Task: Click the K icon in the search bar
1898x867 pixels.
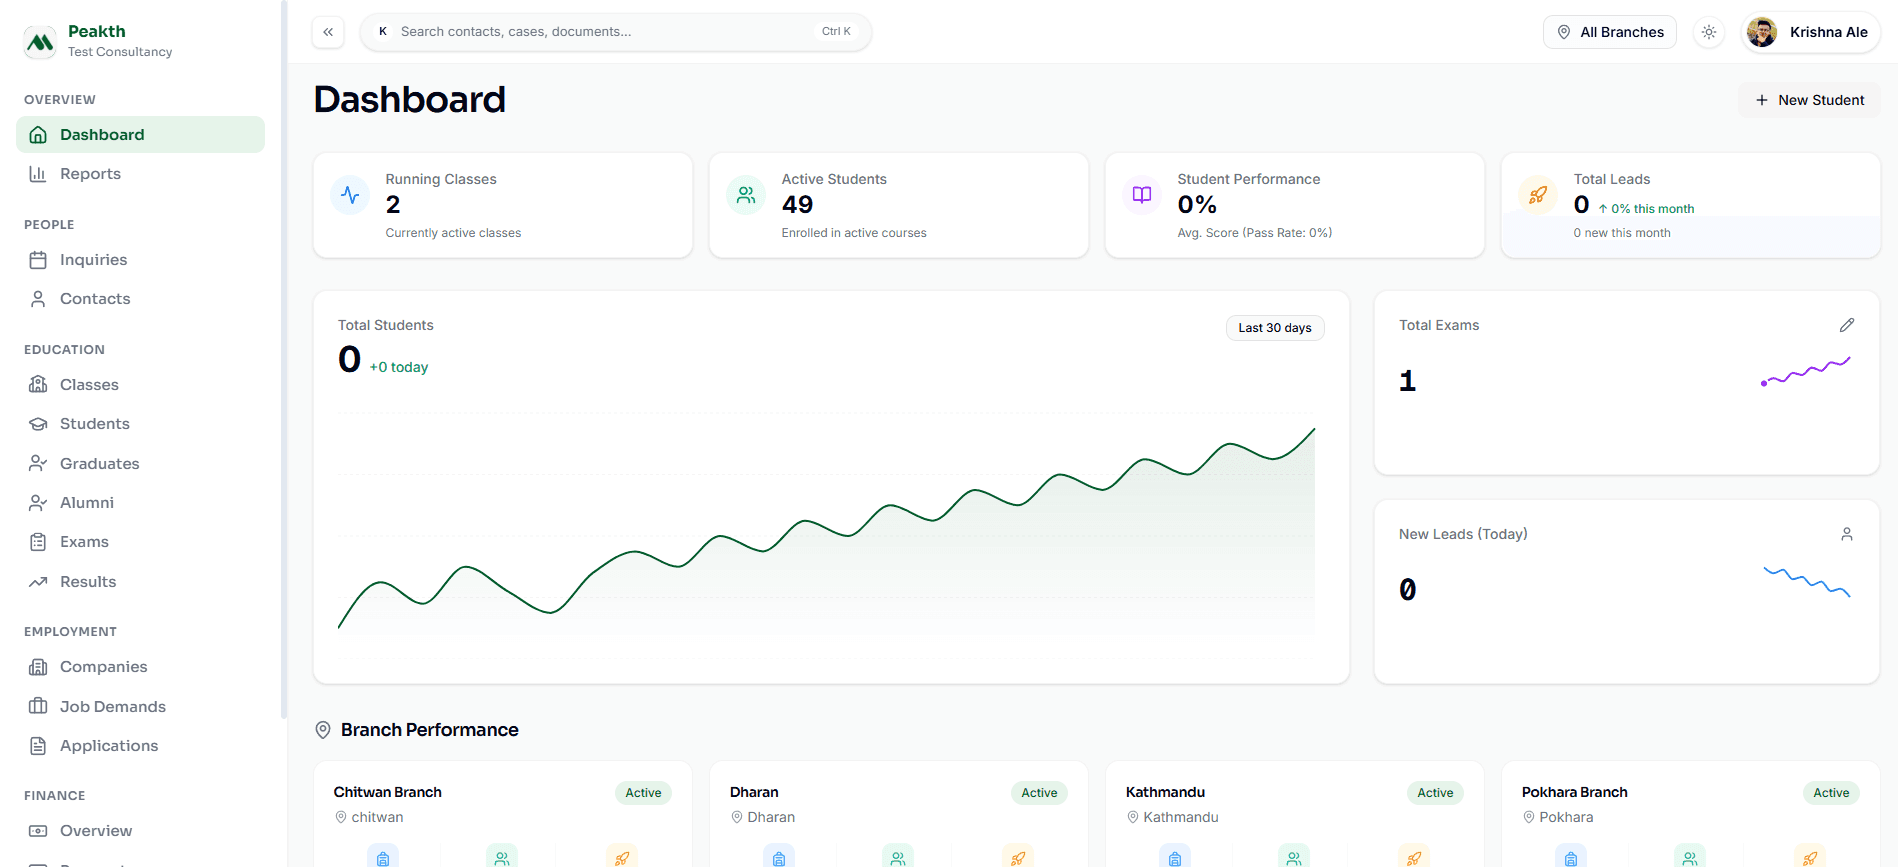Action: click(x=382, y=32)
